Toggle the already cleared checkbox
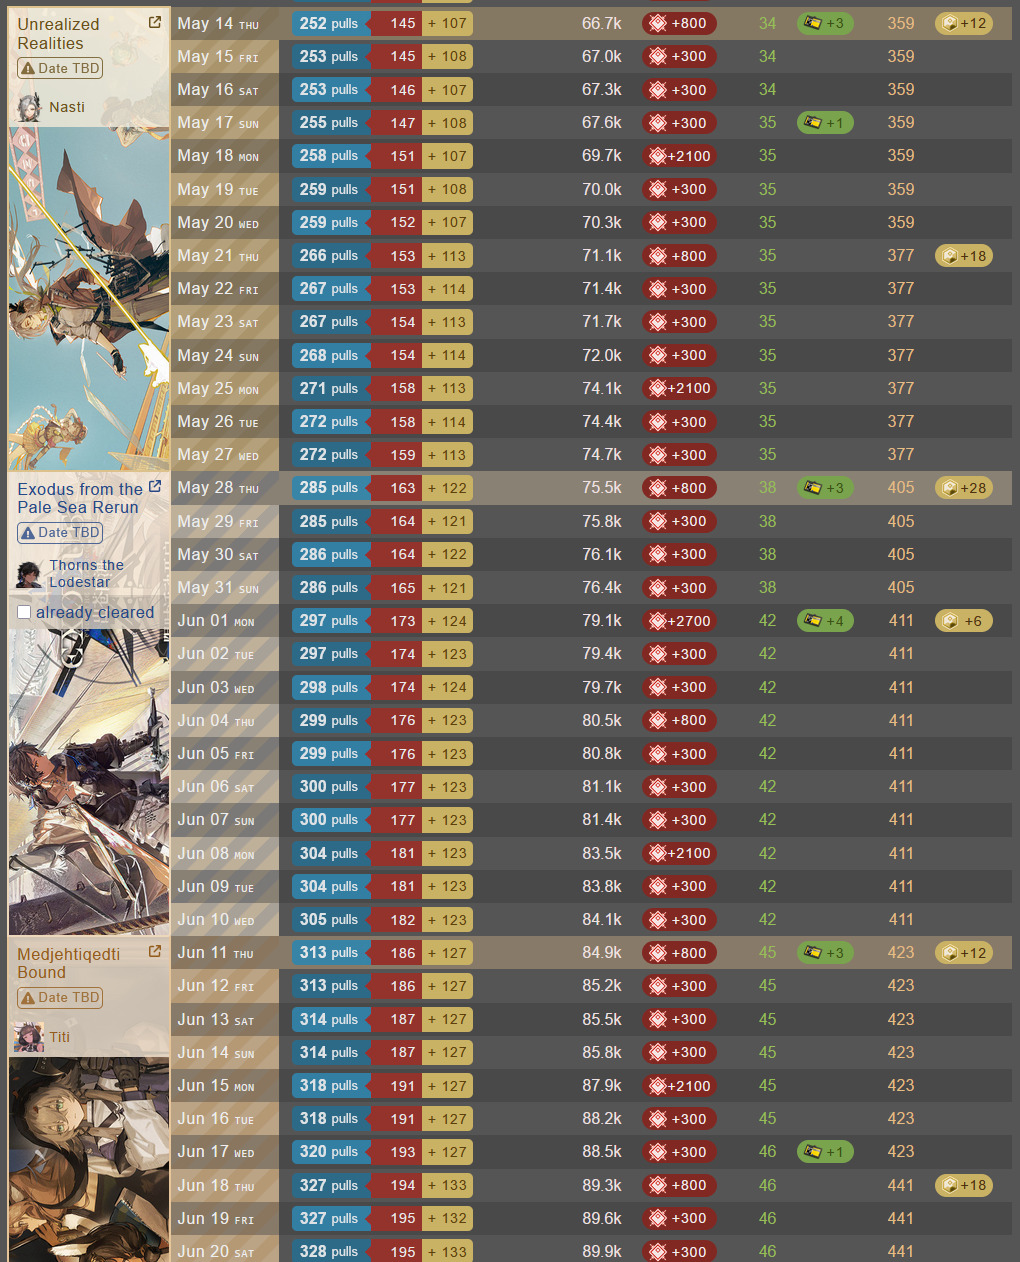Image resolution: width=1020 pixels, height=1262 pixels. point(24,612)
